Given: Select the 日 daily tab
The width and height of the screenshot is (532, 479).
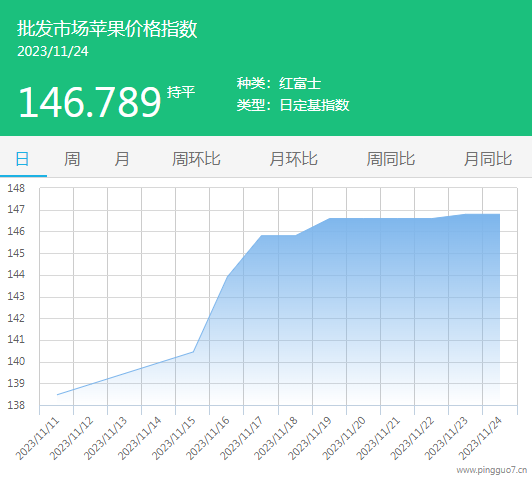Looking at the screenshot, I should coord(22,159).
